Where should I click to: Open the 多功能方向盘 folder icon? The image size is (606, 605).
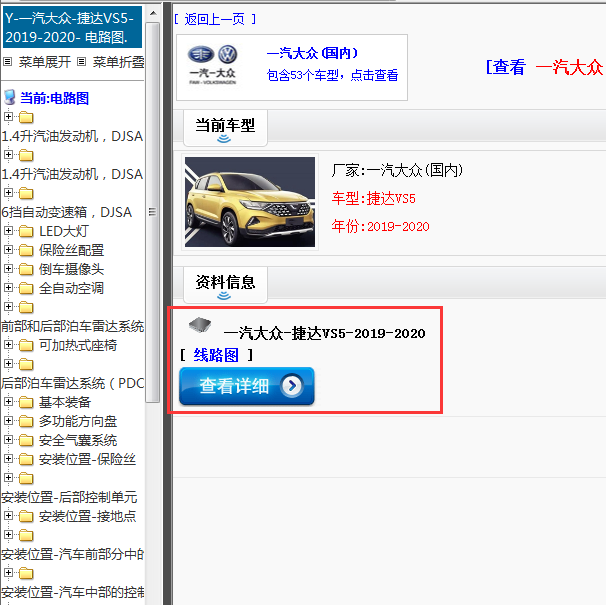click(26, 421)
